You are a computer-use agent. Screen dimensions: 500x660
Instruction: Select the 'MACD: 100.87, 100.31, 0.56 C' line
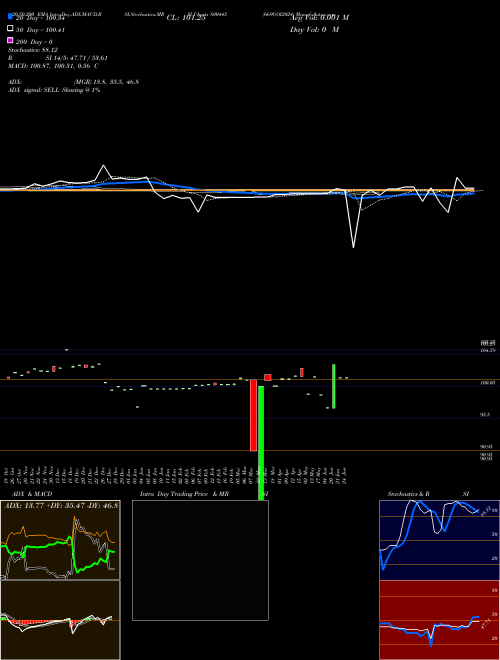click(53, 66)
